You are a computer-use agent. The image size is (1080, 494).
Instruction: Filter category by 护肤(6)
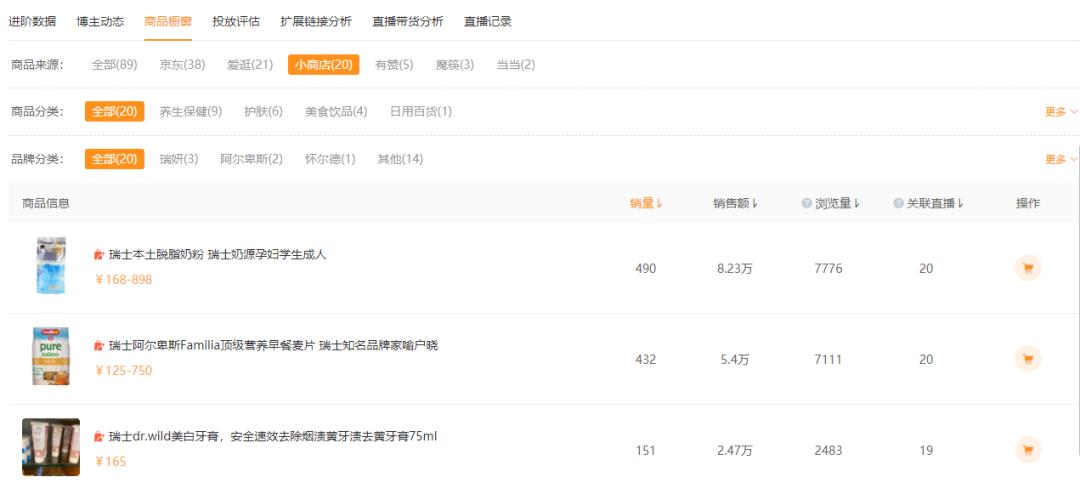tap(263, 112)
